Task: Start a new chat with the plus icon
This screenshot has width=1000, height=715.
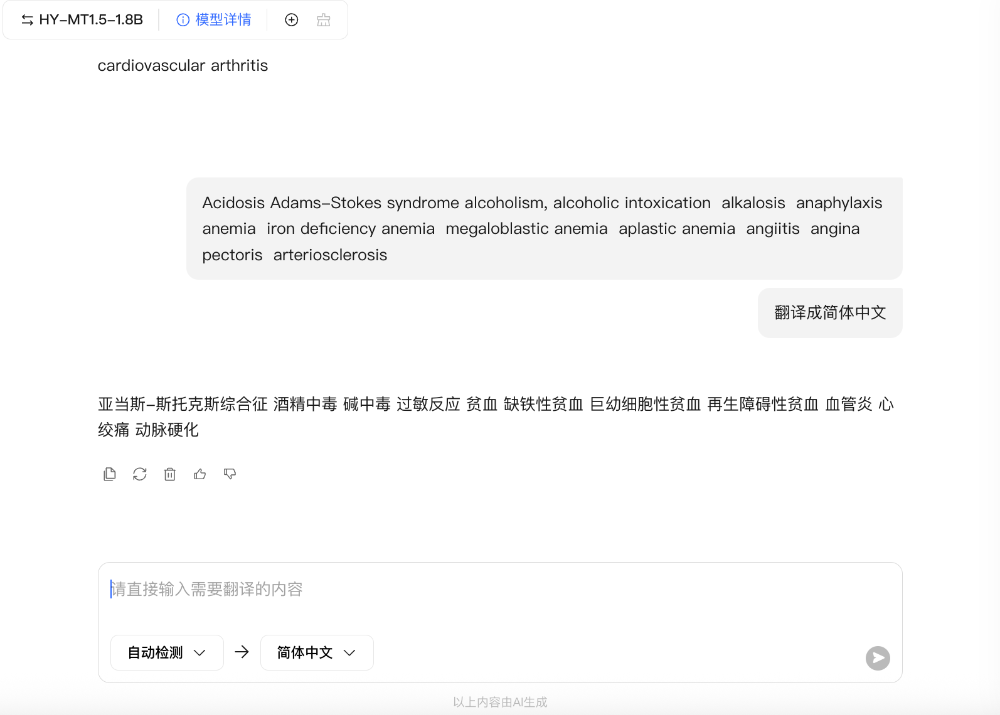Action: point(289,19)
